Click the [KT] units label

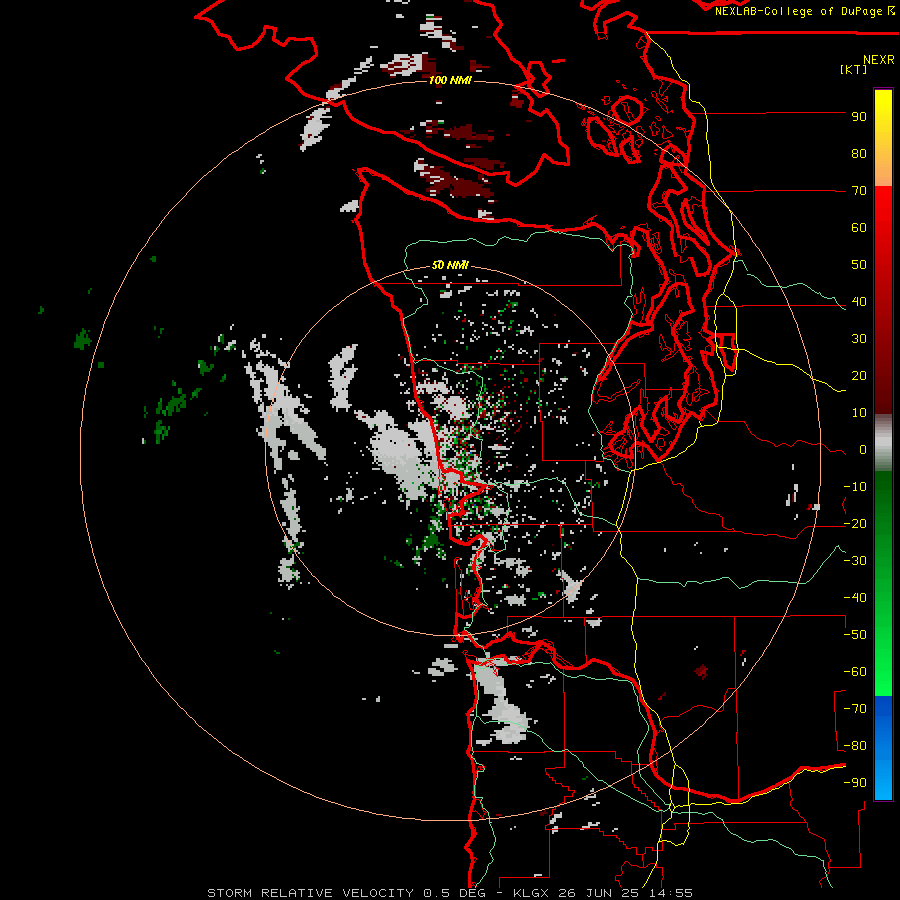coord(854,69)
